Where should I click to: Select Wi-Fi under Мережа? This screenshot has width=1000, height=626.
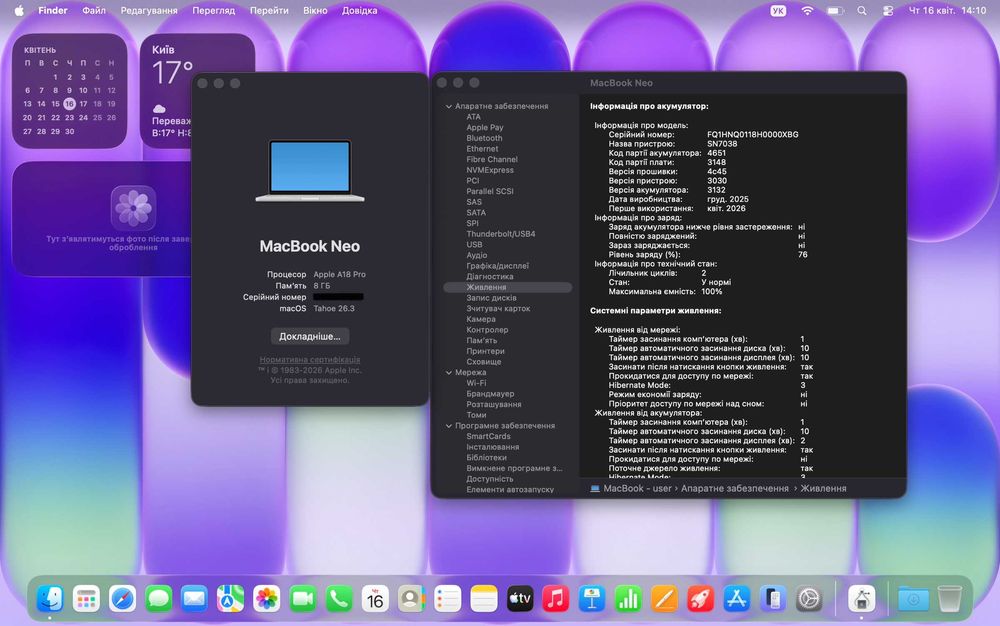(x=476, y=383)
